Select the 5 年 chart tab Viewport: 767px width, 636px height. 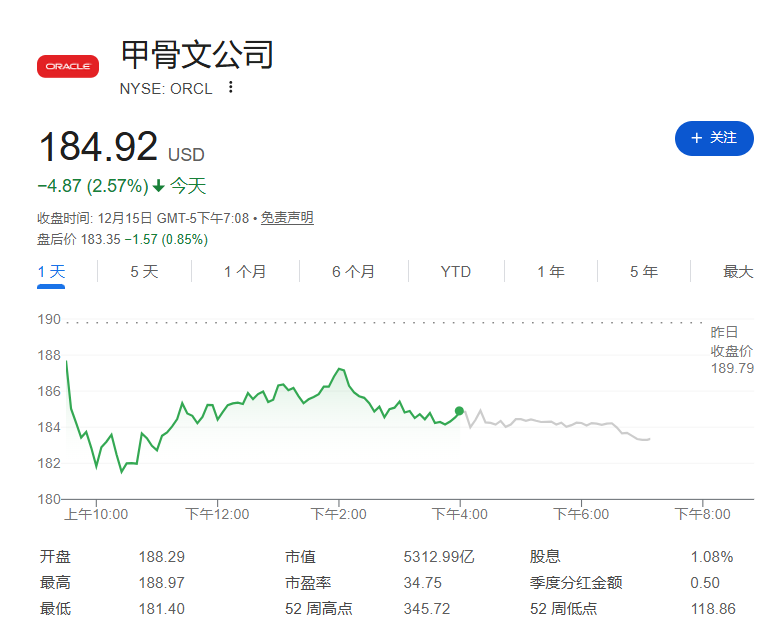coord(643,272)
